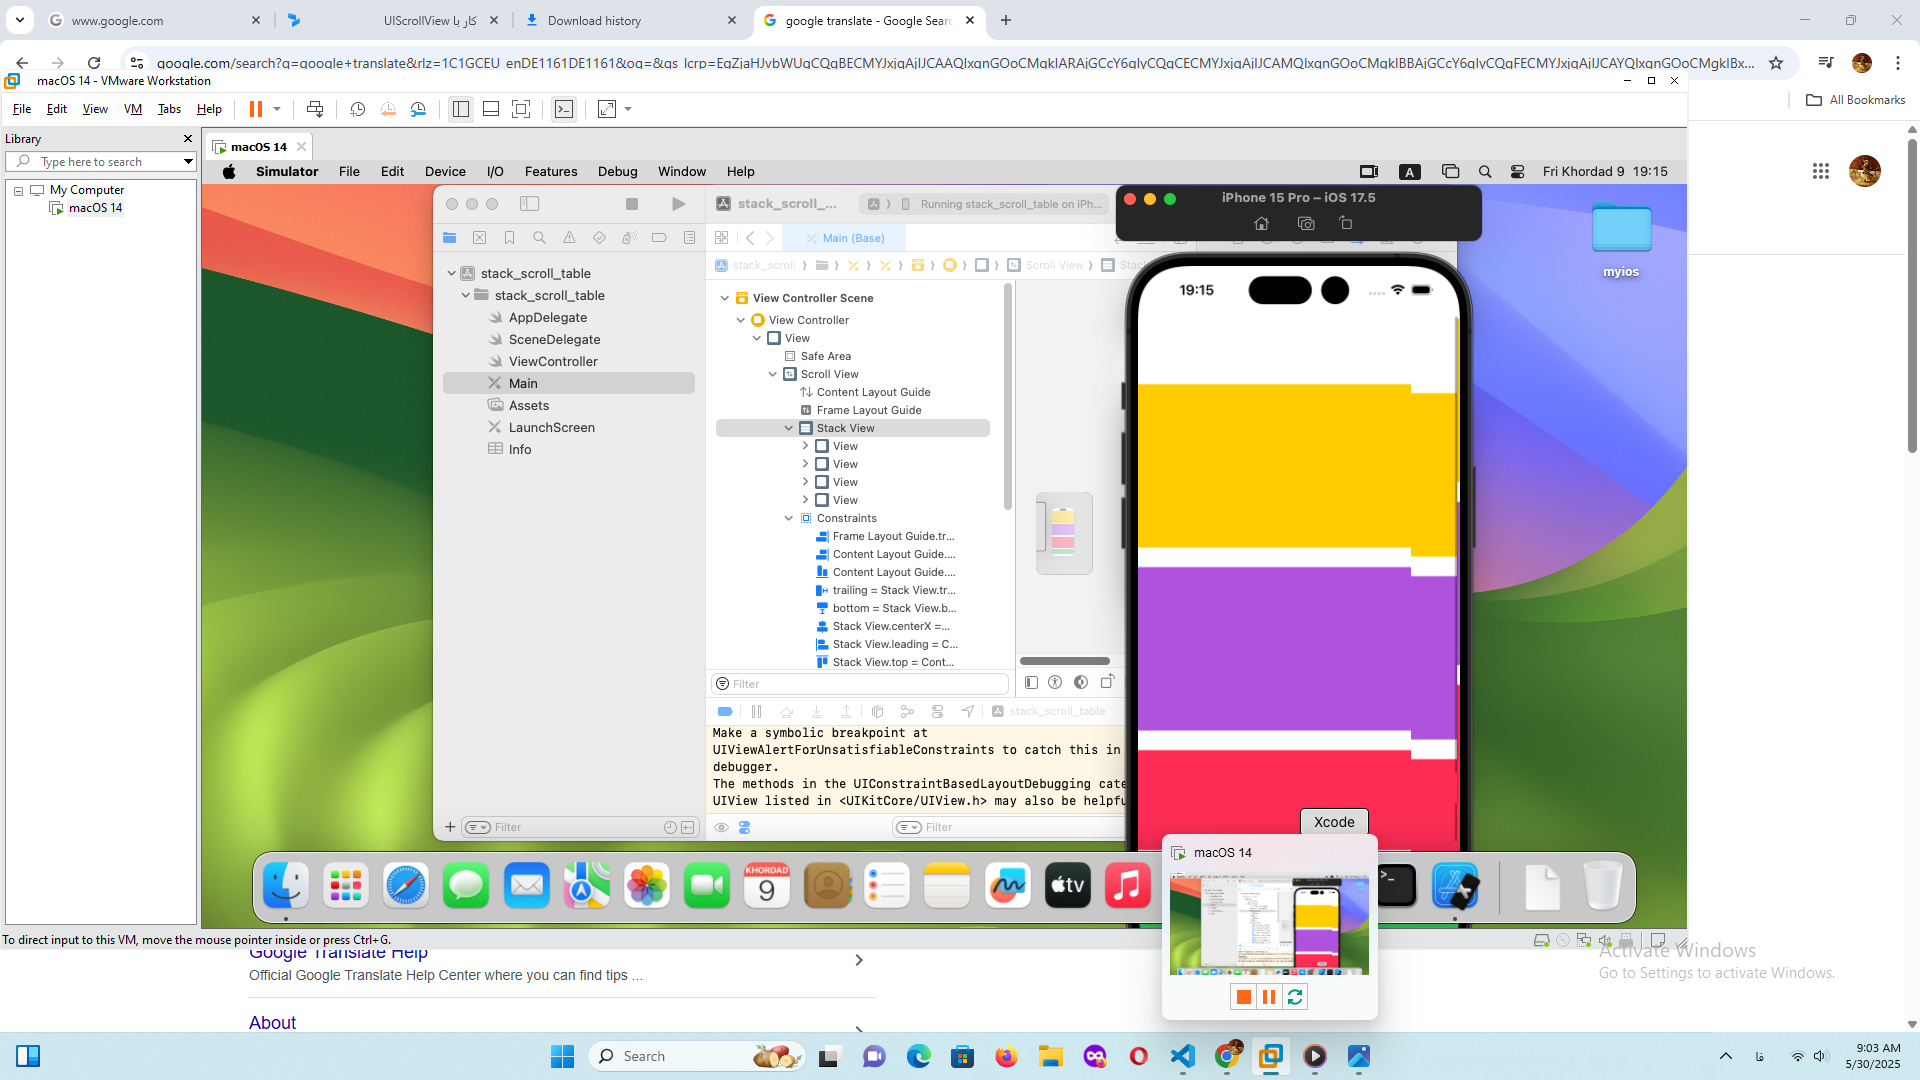Open the AppDelegate file

click(x=547, y=317)
